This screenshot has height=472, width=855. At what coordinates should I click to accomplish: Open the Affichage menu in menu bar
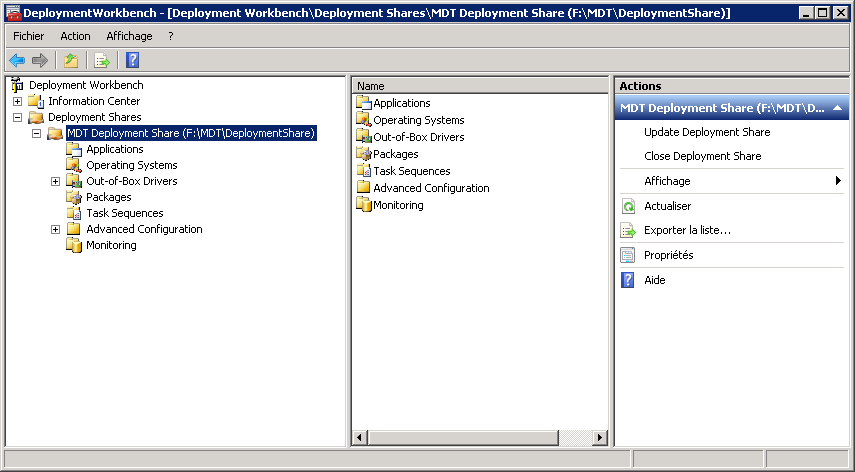click(129, 36)
